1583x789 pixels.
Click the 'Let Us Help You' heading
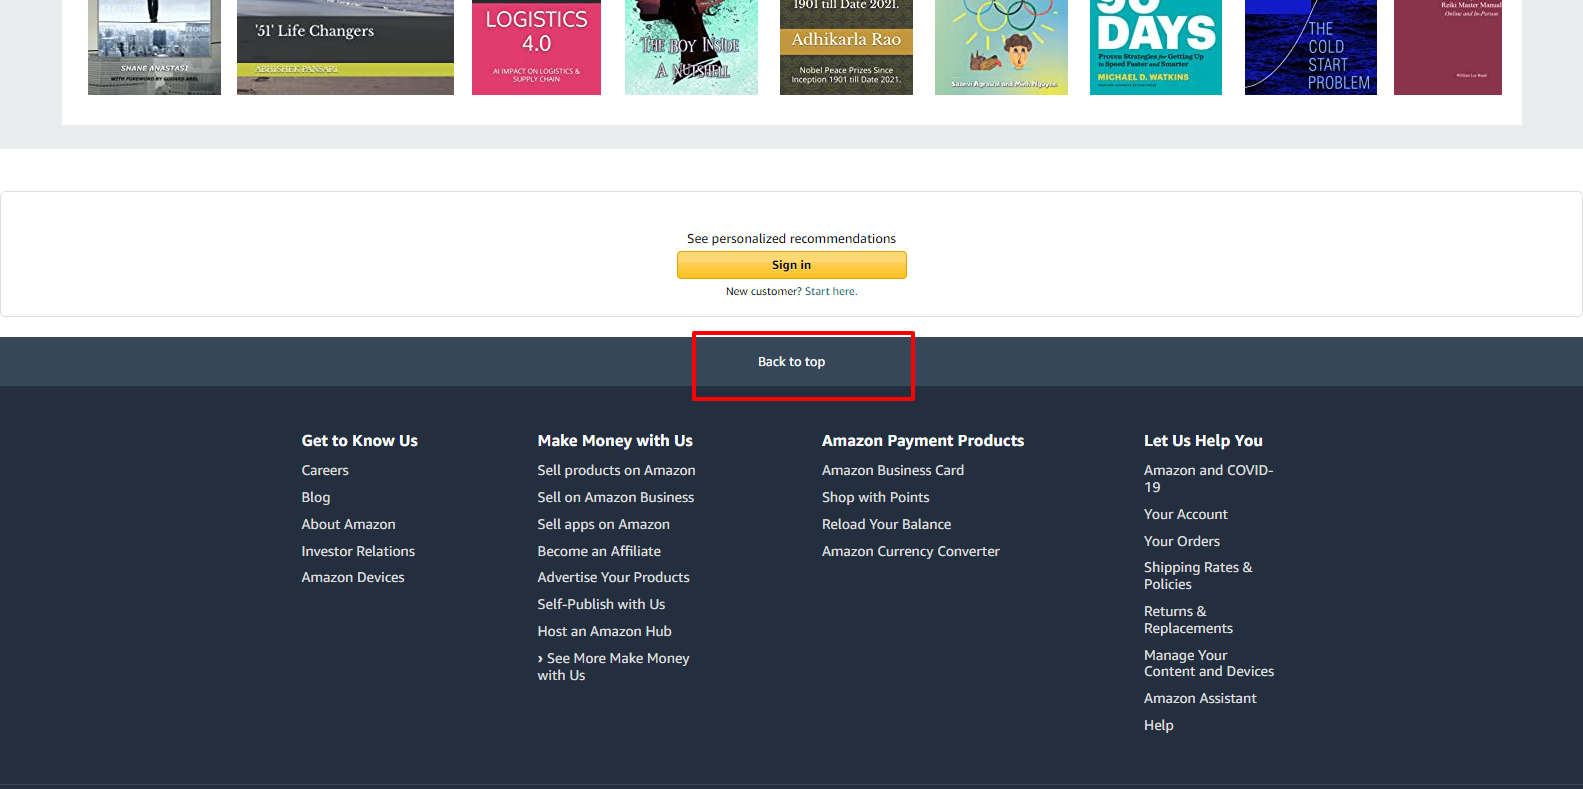[1203, 440]
